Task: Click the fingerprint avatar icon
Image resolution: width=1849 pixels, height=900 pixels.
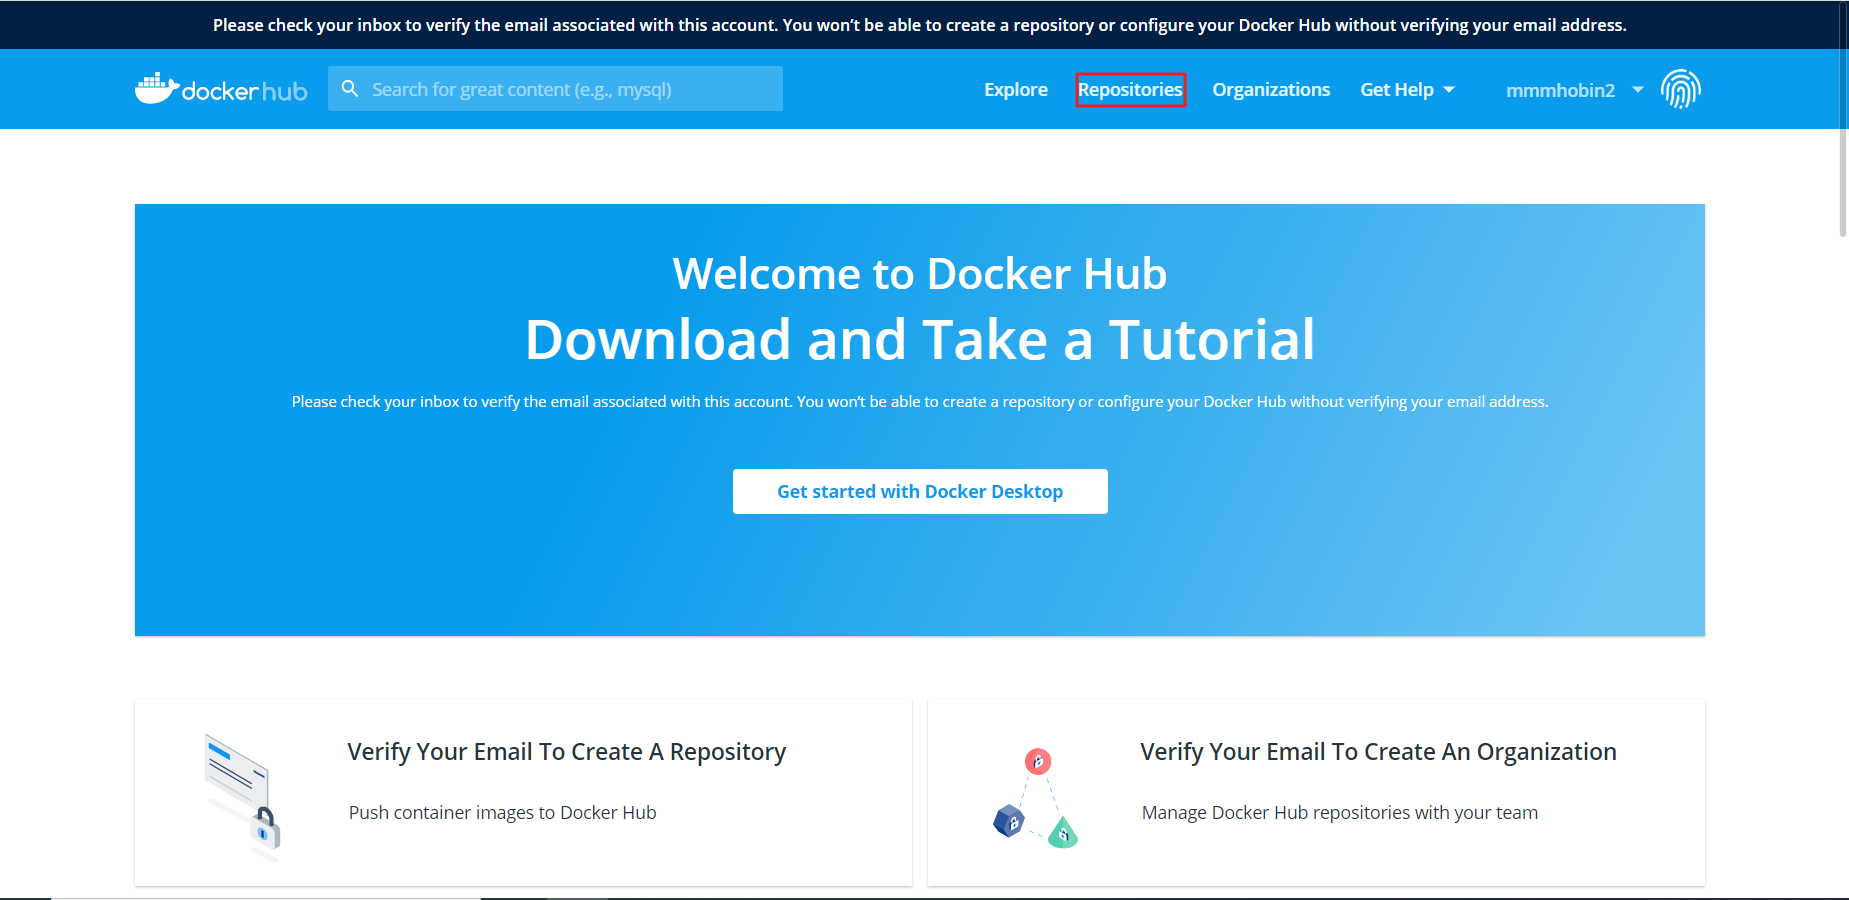Action: point(1681,89)
